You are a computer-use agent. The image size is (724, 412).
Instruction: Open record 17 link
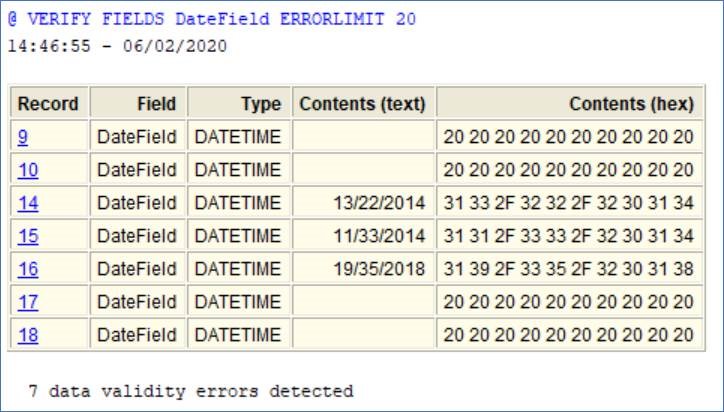tap(28, 302)
